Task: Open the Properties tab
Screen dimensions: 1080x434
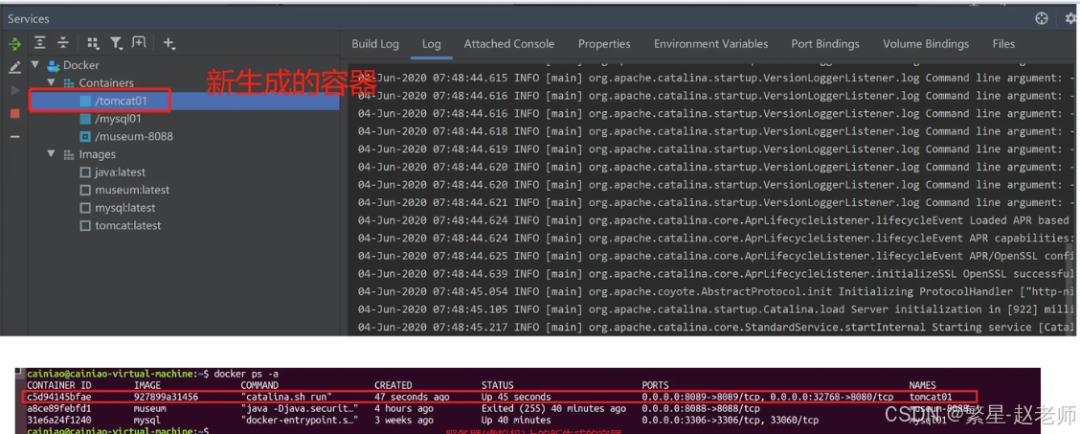Action: 604,44
